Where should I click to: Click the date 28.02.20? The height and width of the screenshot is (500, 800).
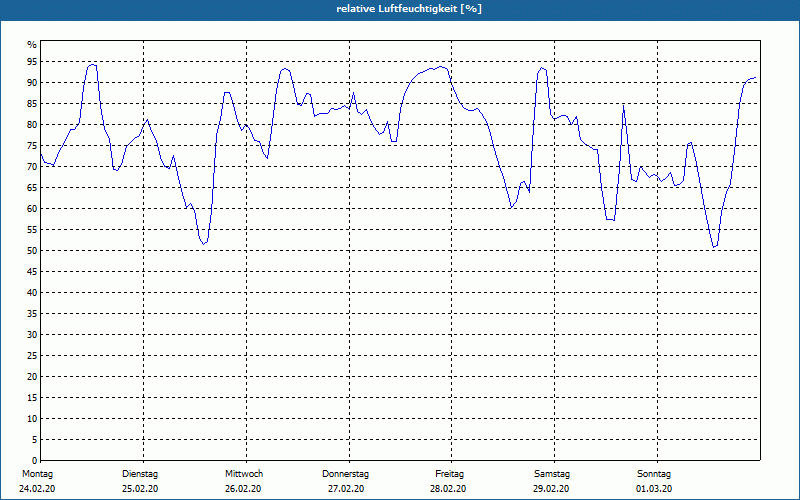pos(448,489)
